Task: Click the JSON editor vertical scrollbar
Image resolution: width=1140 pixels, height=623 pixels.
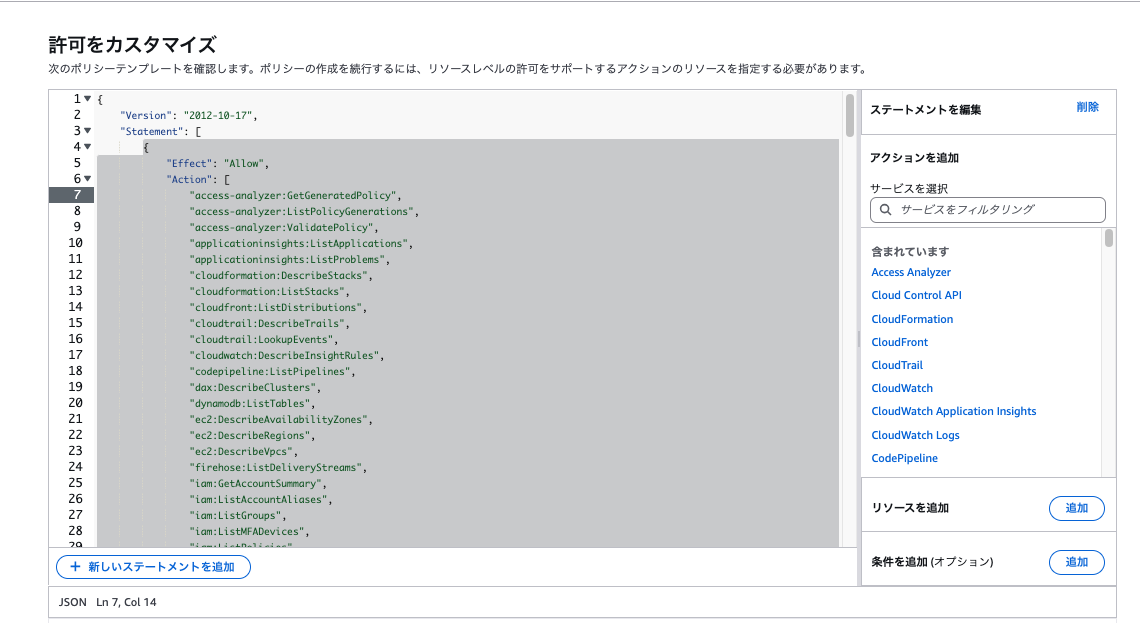Action: 849,116
